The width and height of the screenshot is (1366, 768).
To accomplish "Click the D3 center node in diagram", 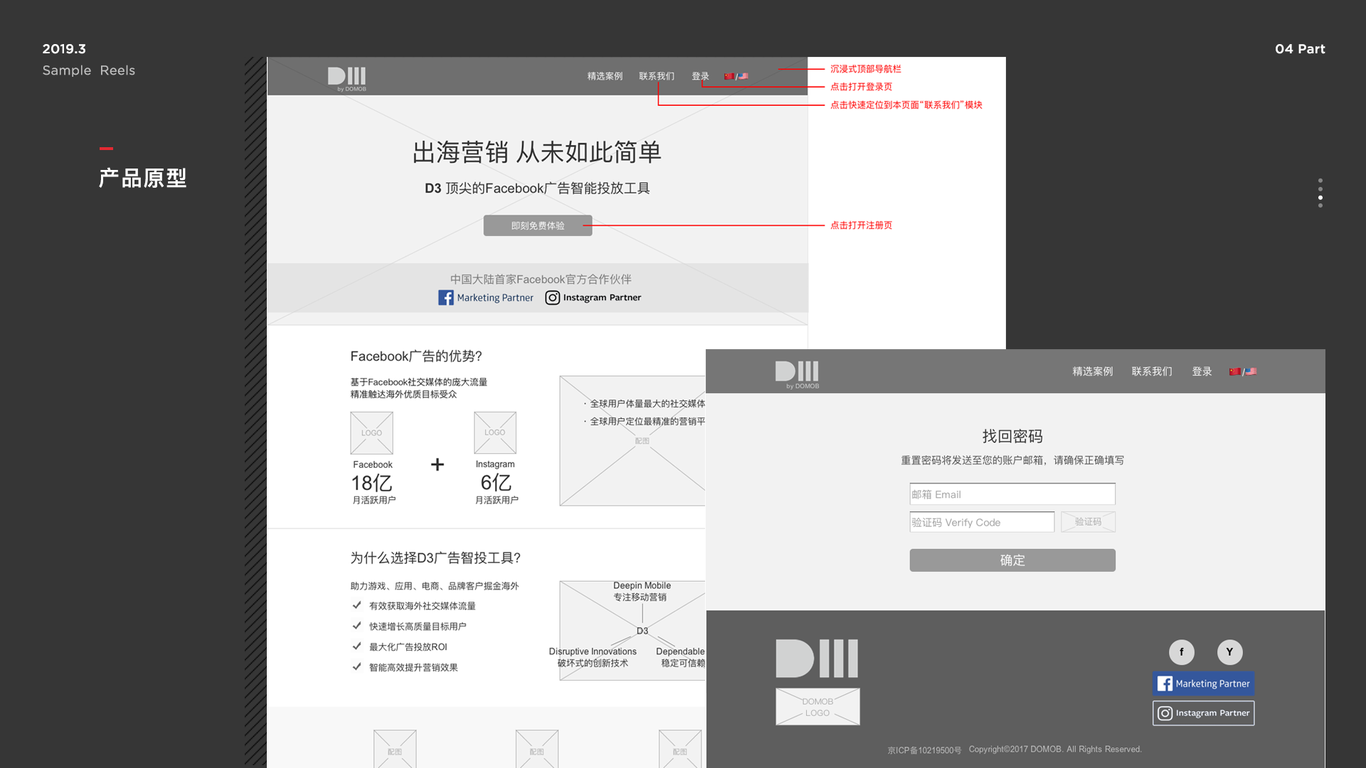I will click(642, 631).
